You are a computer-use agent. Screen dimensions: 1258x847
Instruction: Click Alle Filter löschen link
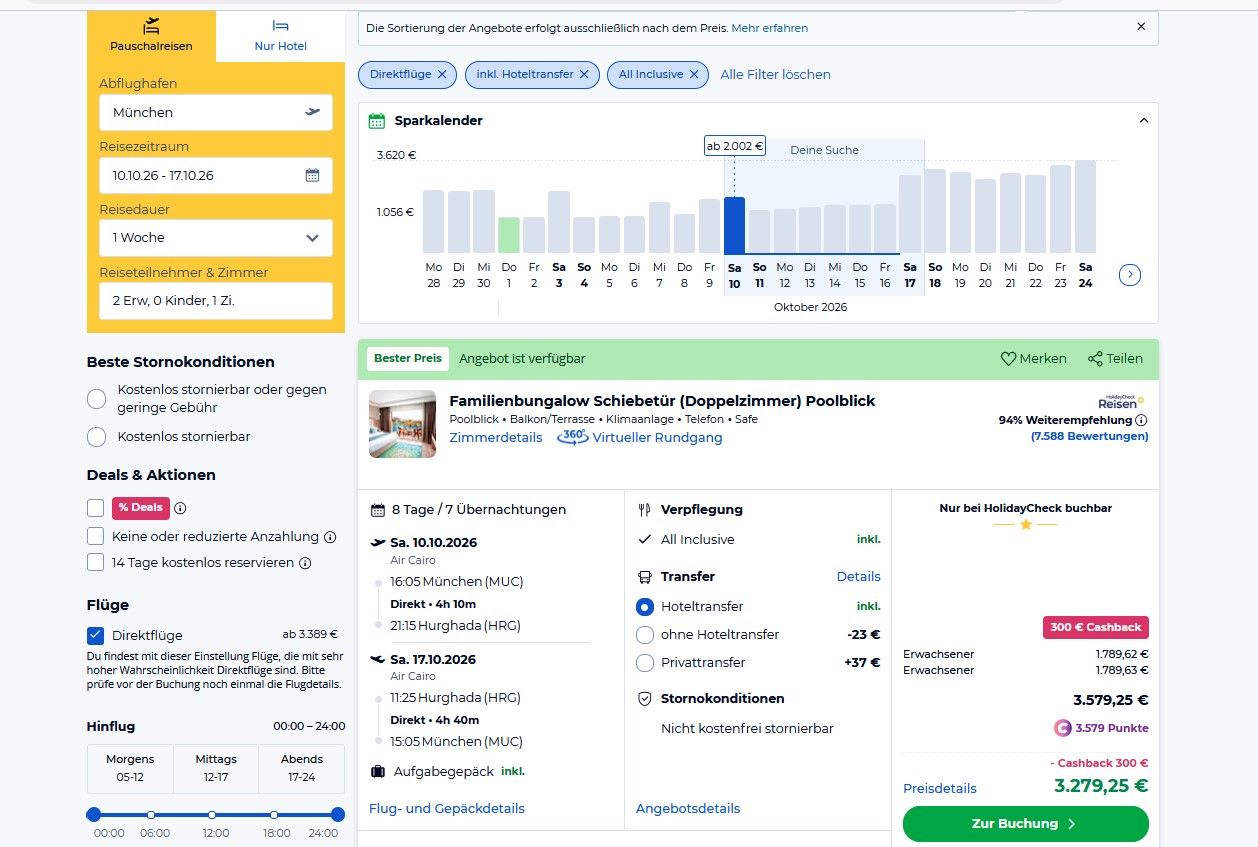click(x=776, y=75)
